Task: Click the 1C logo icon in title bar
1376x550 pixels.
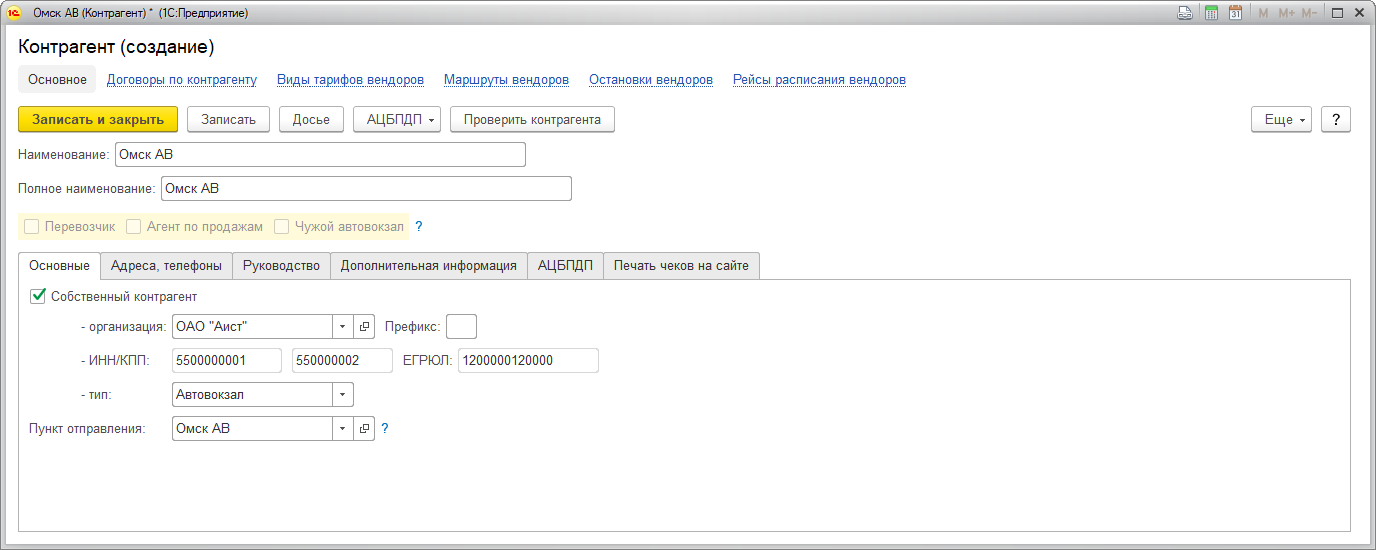Action: (14, 13)
